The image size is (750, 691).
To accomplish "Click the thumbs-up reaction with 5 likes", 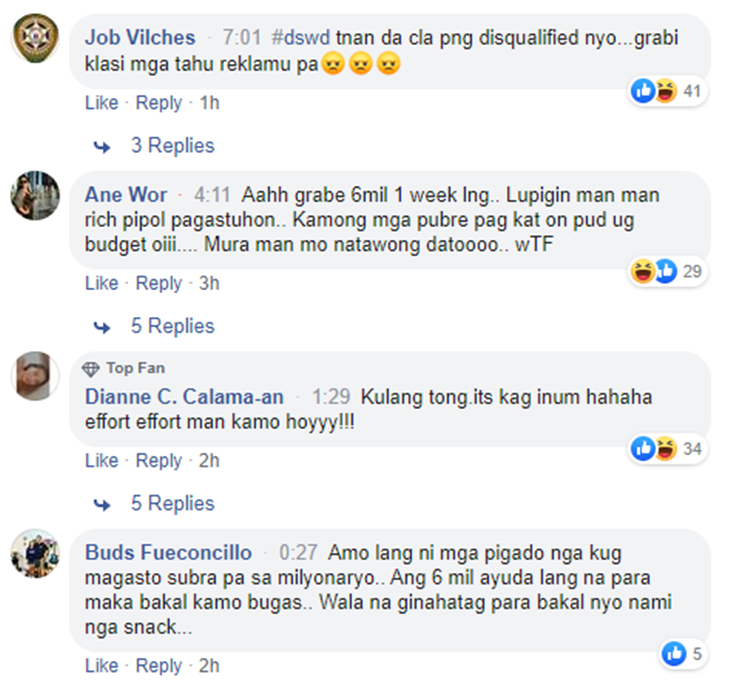I will pos(674,653).
